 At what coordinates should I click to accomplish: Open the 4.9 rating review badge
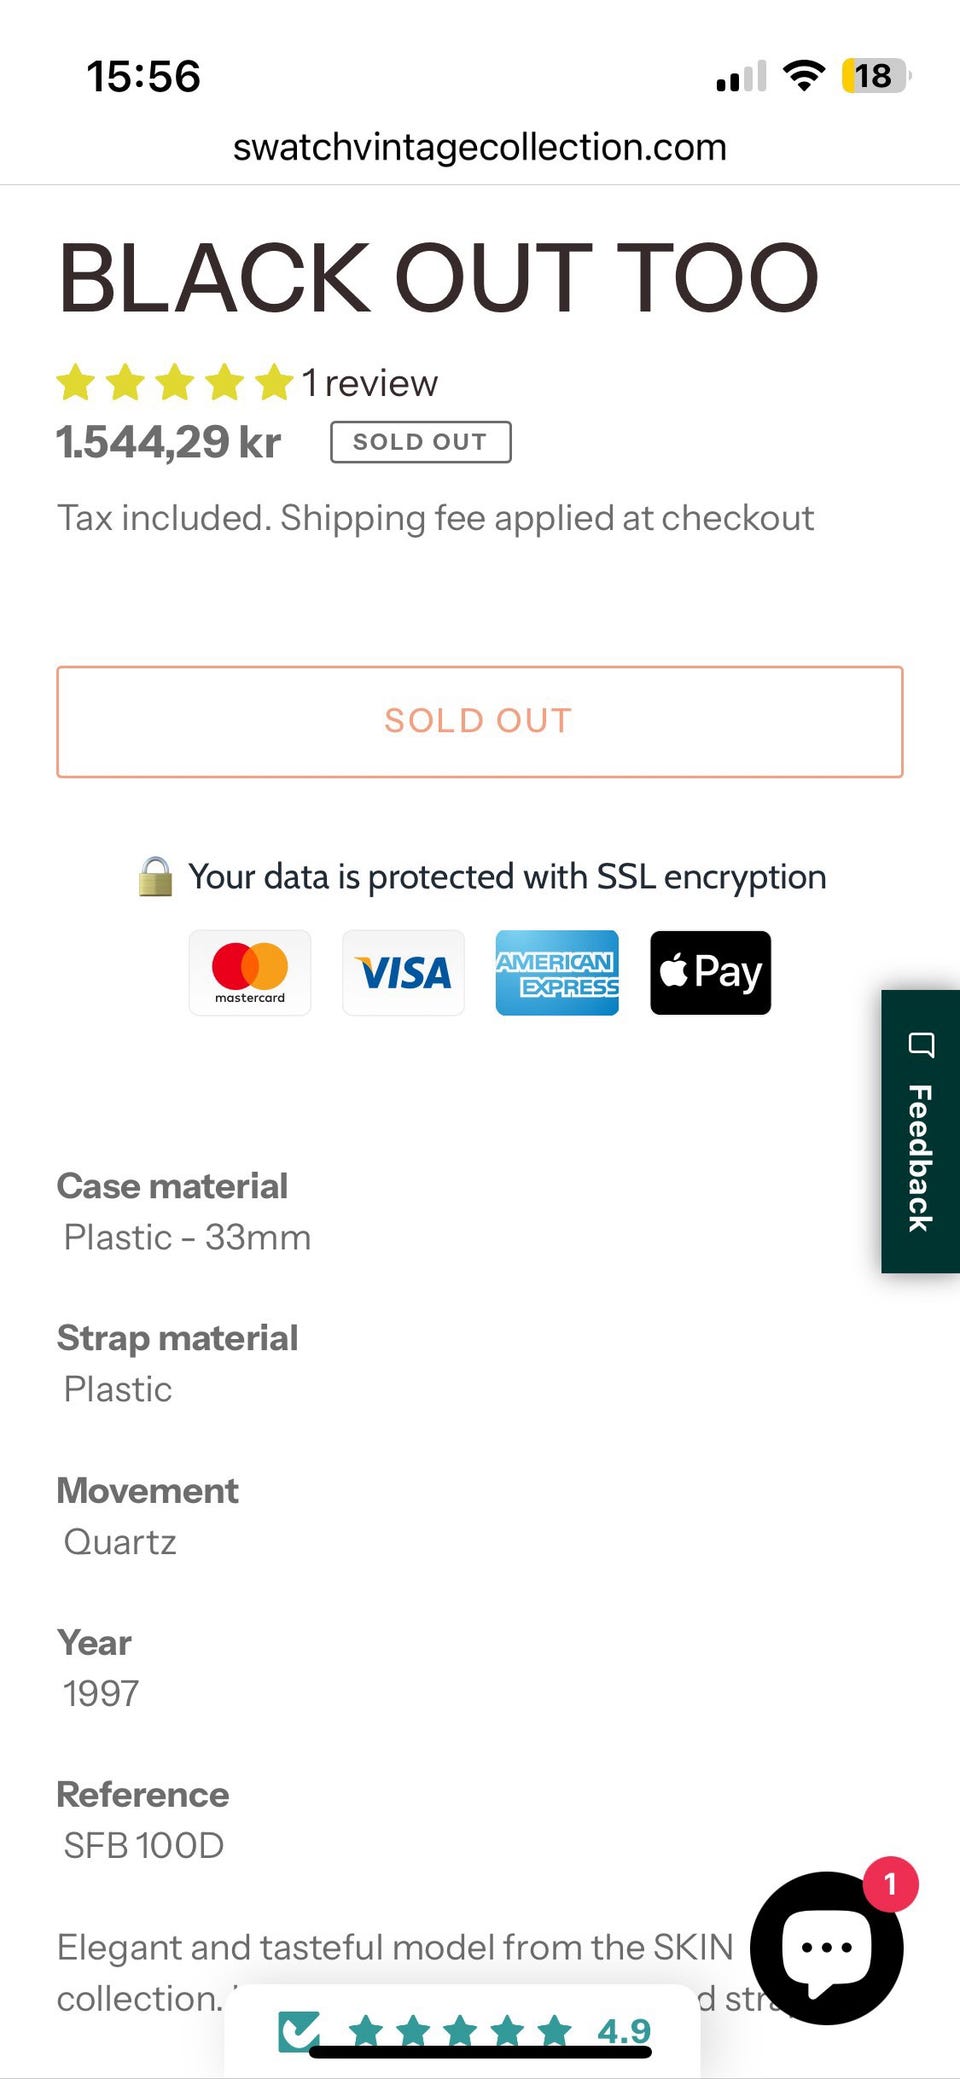tap(624, 2030)
